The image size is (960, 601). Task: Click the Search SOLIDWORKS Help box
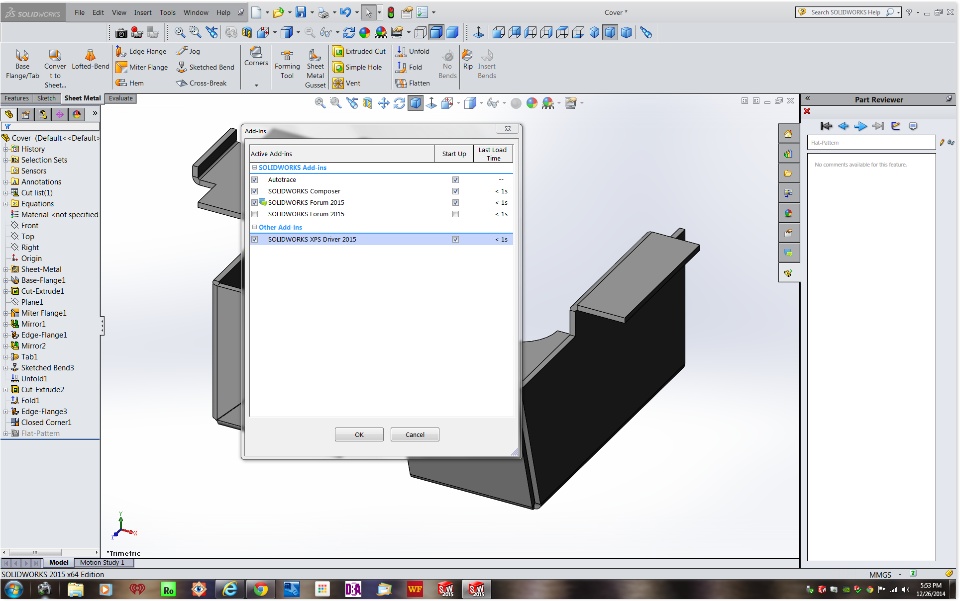tap(847, 12)
